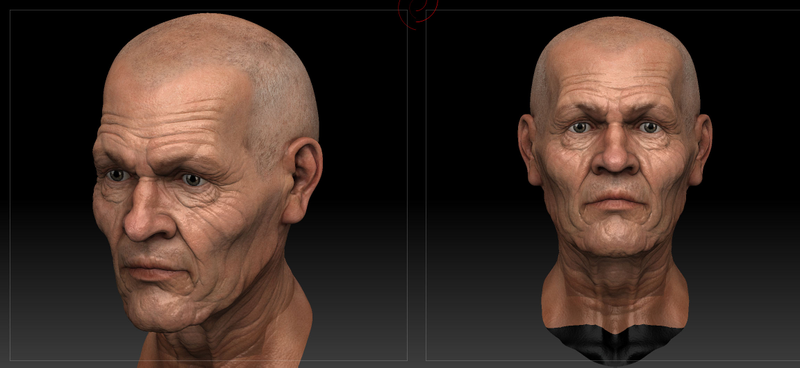Screen dimensions: 800x368
Task: Click the ear of the three-quarter view head
Action: click(x=304, y=181)
